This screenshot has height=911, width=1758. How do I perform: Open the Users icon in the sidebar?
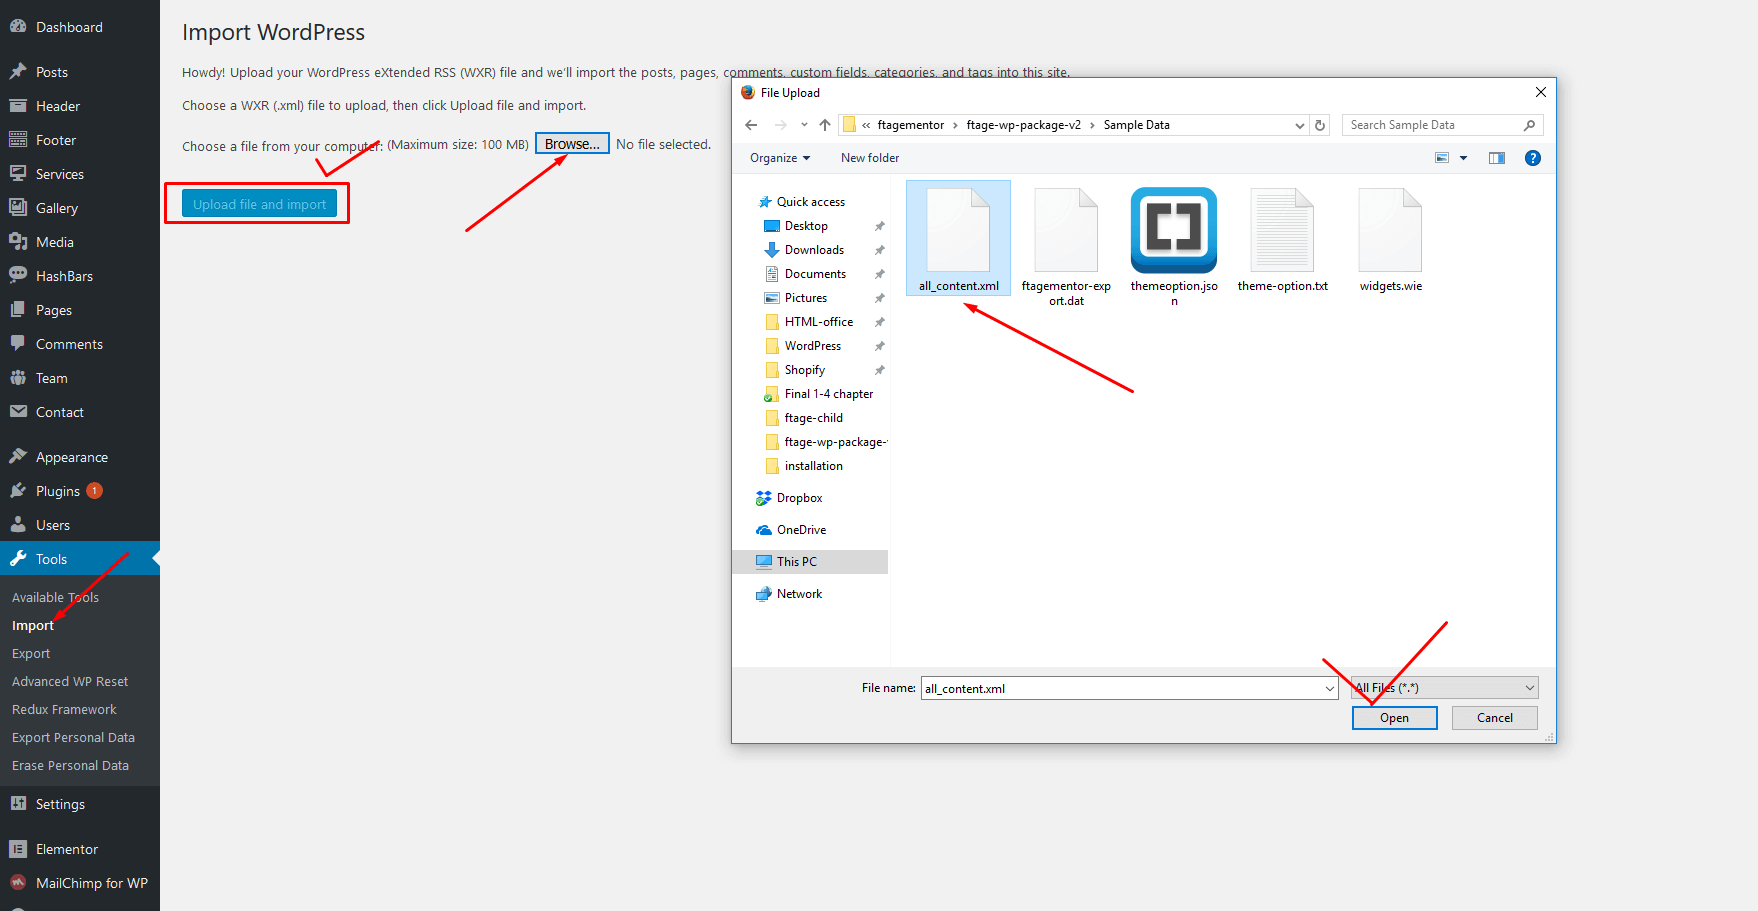point(18,525)
